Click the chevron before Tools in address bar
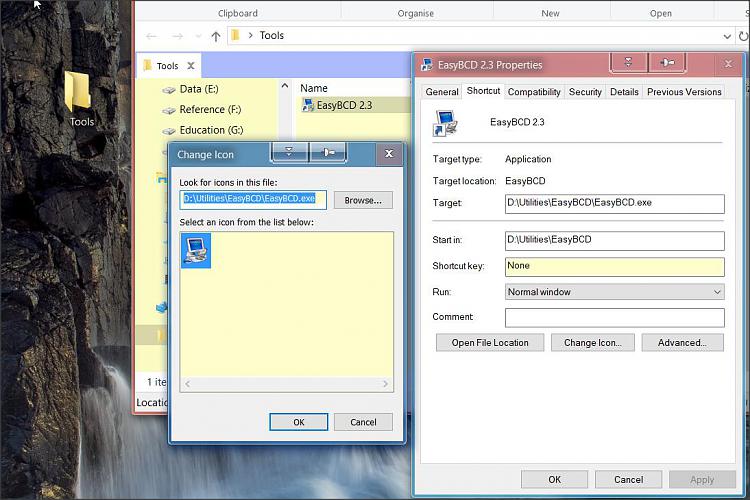Screen dimensions: 750x500 (250, 35)
